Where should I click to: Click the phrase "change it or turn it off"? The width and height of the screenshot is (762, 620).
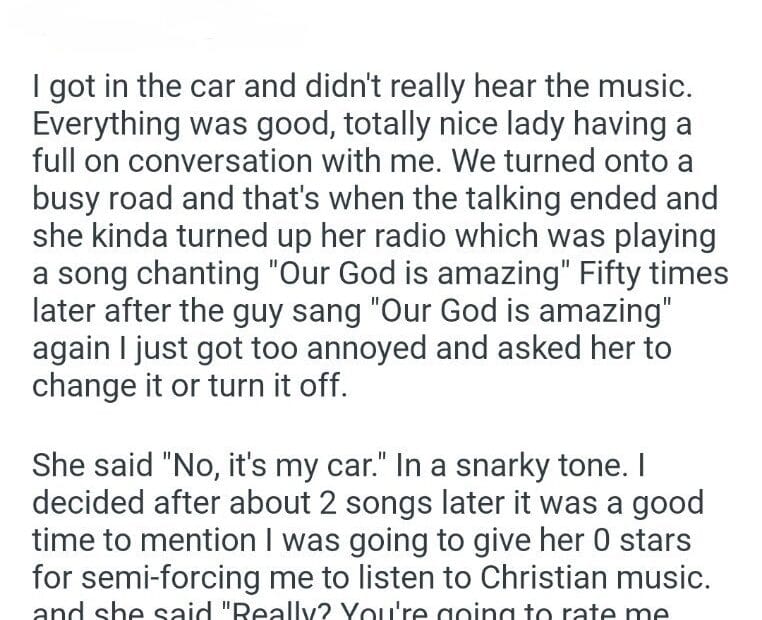[190, 384]
